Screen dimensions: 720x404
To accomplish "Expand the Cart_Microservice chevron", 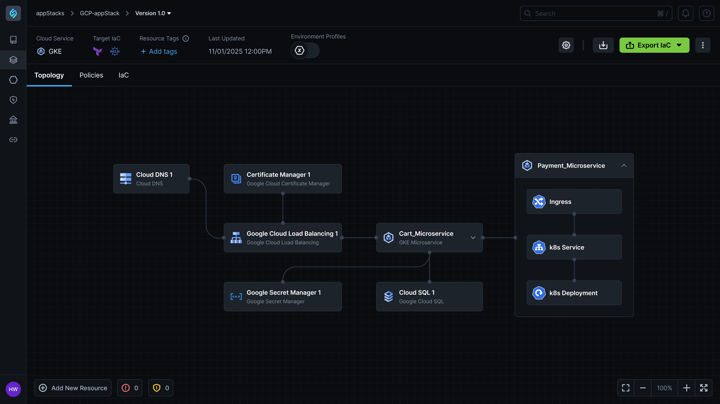I will click(473, 238).
